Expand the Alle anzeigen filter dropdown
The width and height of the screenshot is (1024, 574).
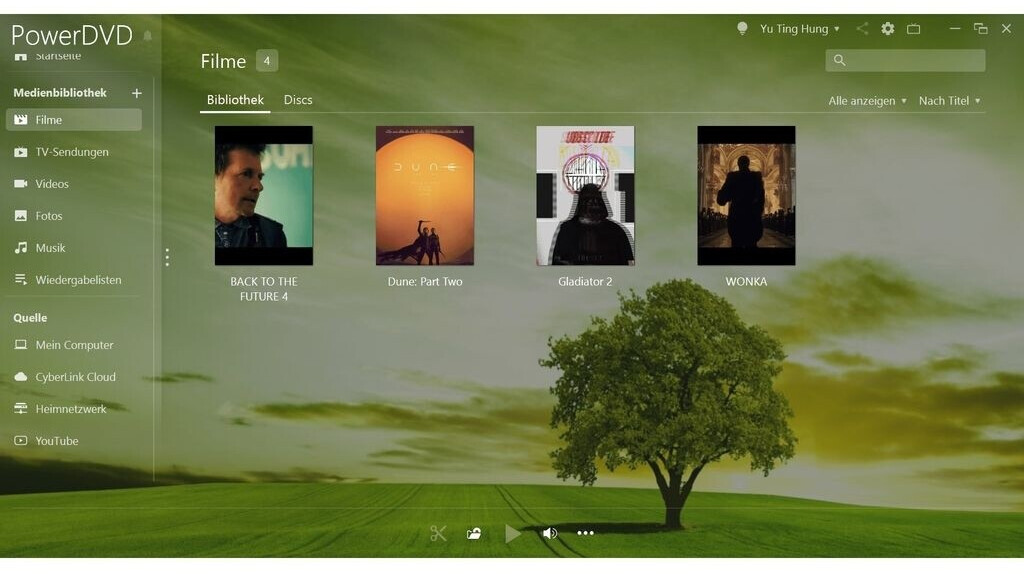pyautogui.click(x=867, y=101)
